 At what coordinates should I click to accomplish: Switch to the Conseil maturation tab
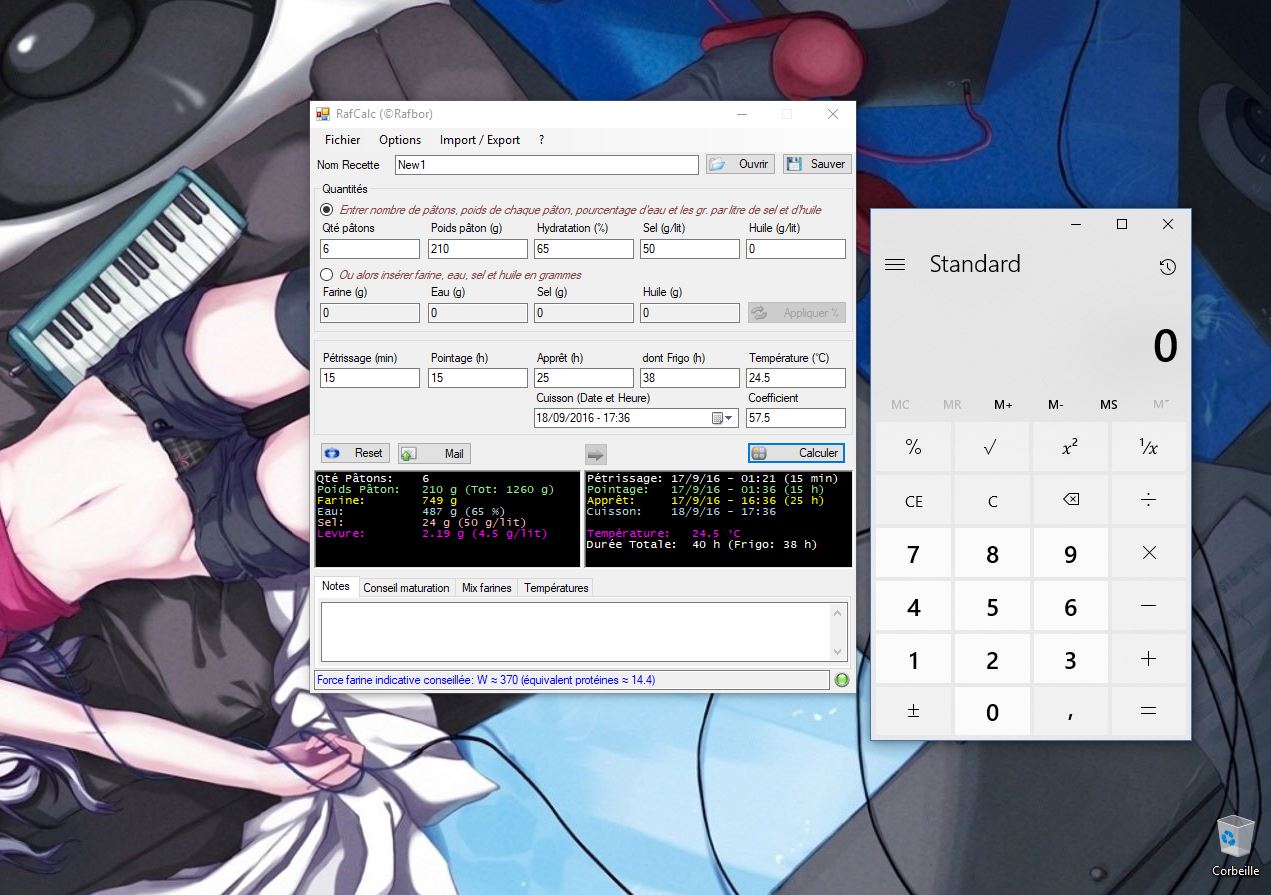(x=406, y=588)
